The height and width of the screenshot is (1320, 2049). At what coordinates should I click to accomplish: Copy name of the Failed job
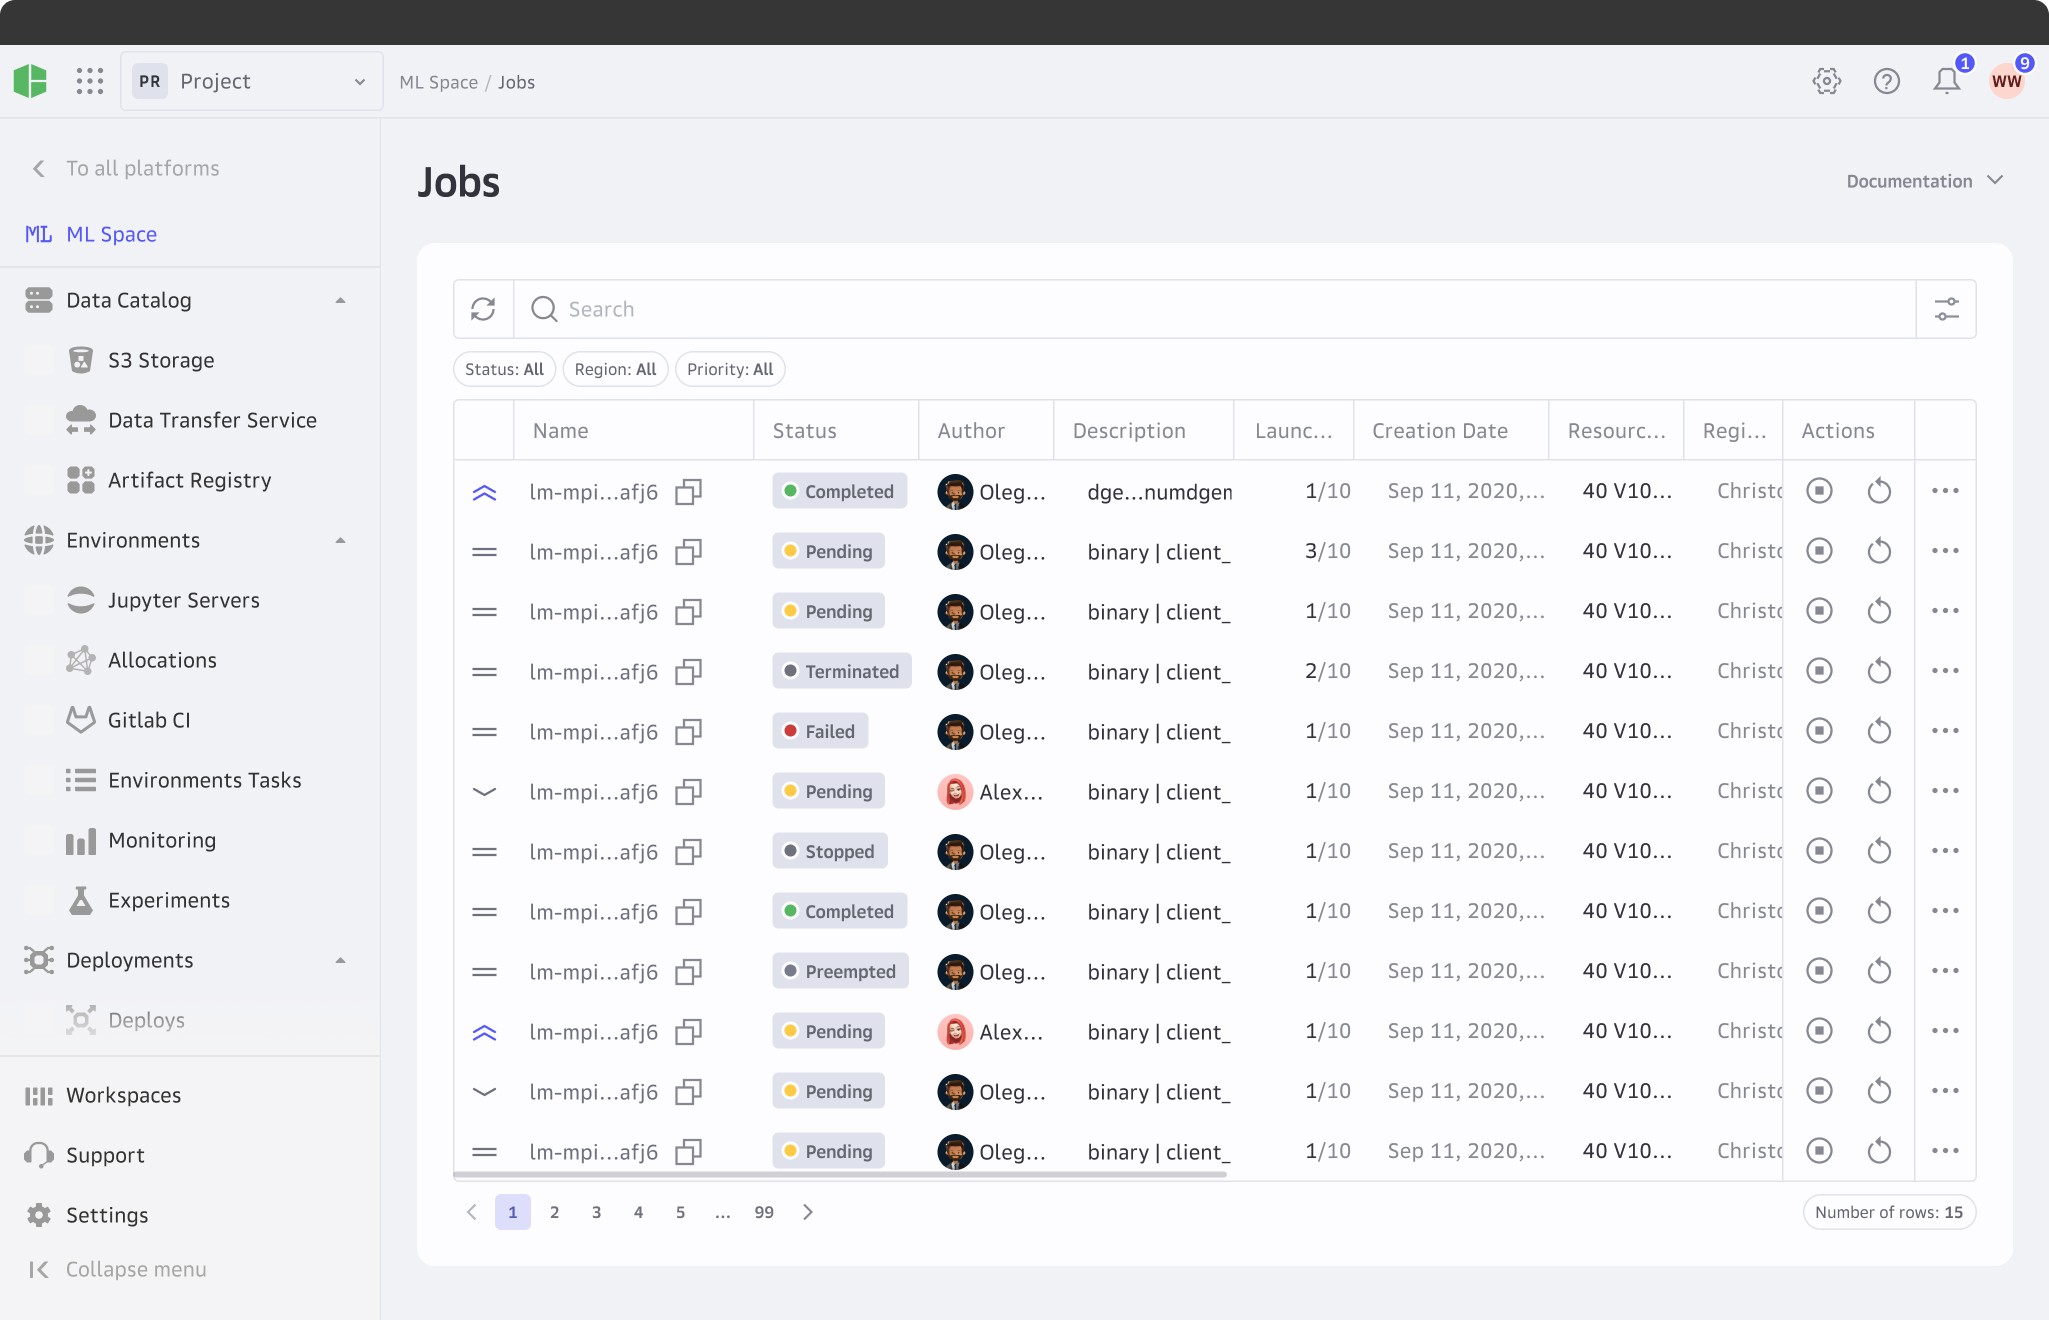(688, 732)
